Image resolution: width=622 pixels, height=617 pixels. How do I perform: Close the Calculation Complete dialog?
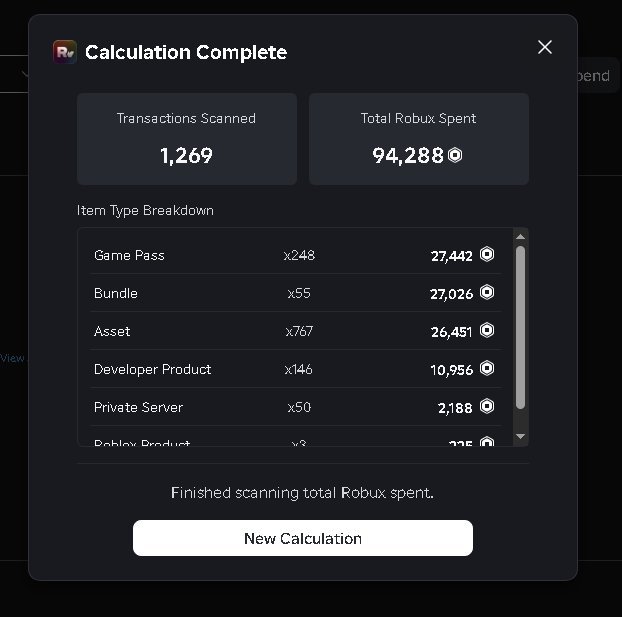545,47
